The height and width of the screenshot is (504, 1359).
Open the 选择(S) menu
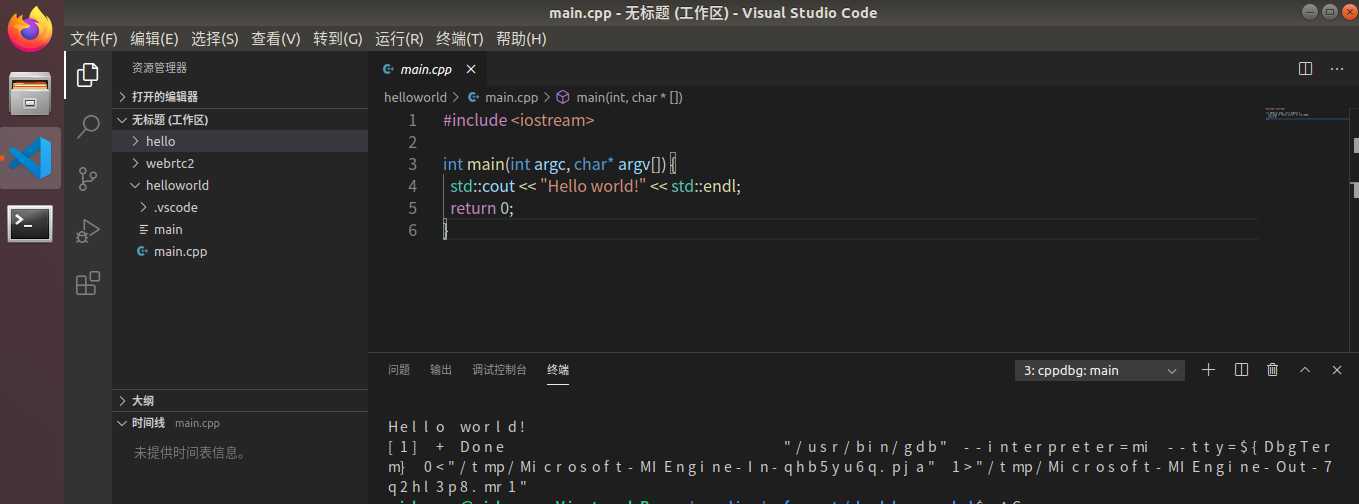(x=215, y=38)
